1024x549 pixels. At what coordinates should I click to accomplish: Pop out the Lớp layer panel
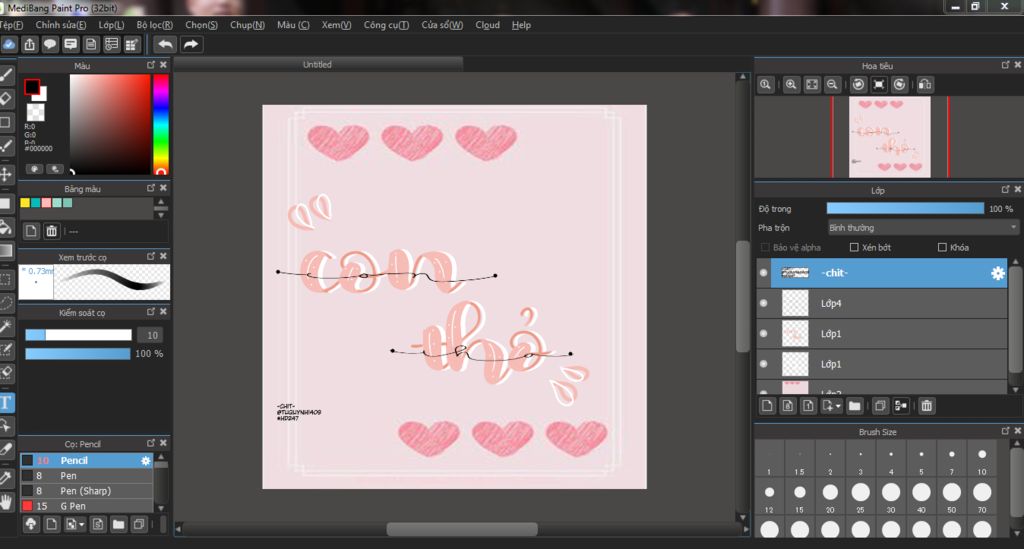(x=1005, y=189)
